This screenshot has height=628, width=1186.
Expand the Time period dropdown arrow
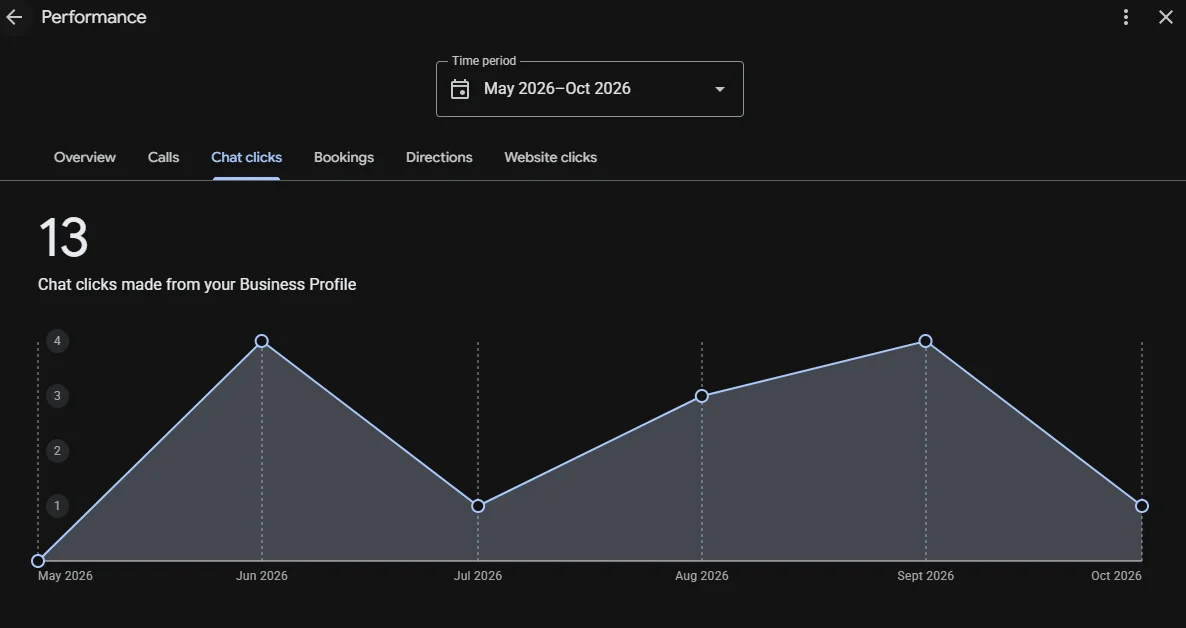[x=720, y=89]
